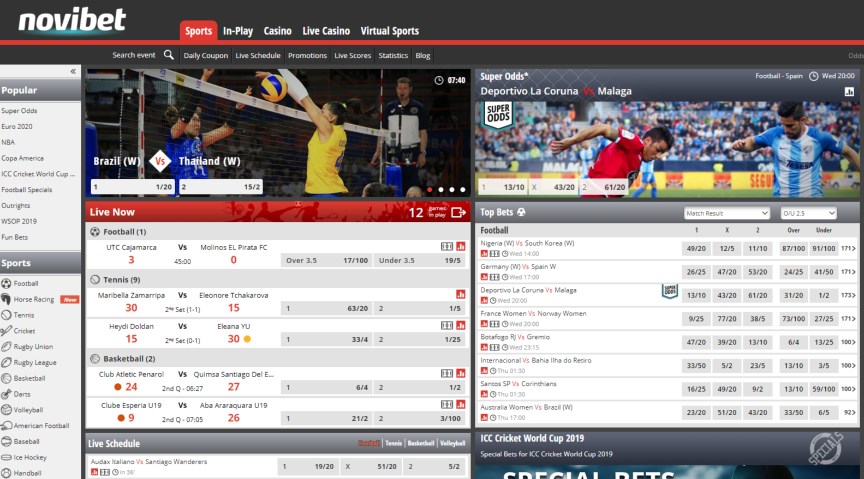Screen dimensions: 864x479
Task: Select Malaga win at 61/20 in Super Odds
Action: point(603,187)
